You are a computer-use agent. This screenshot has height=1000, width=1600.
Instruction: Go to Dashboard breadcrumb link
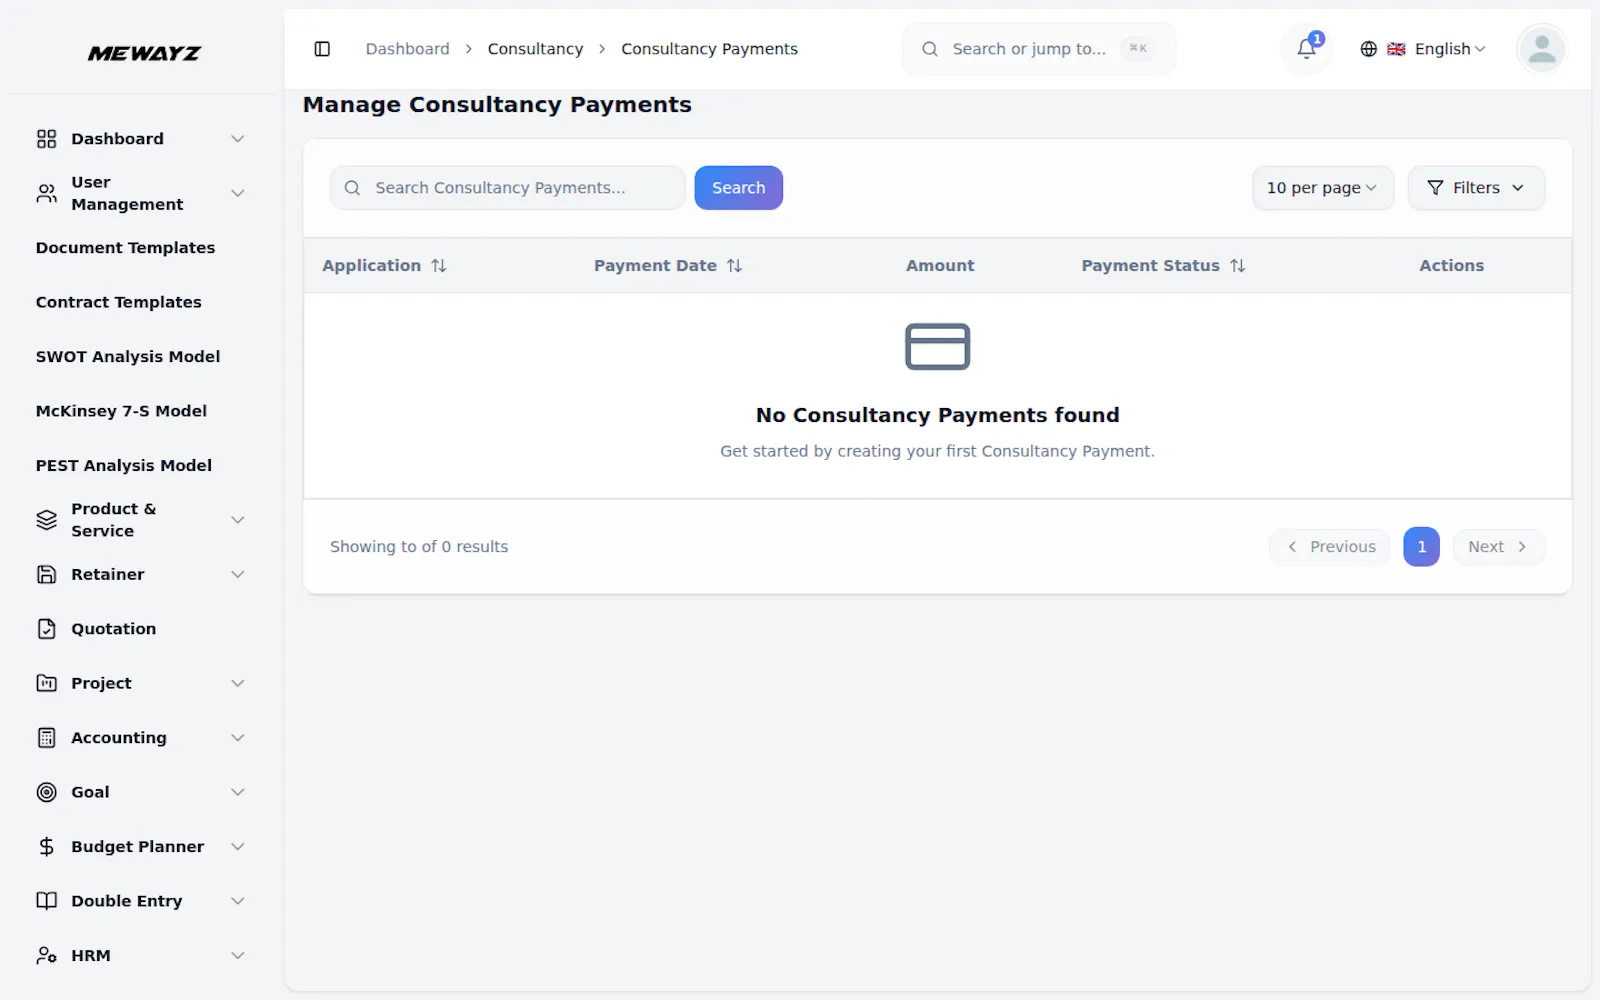pos(407,49)
